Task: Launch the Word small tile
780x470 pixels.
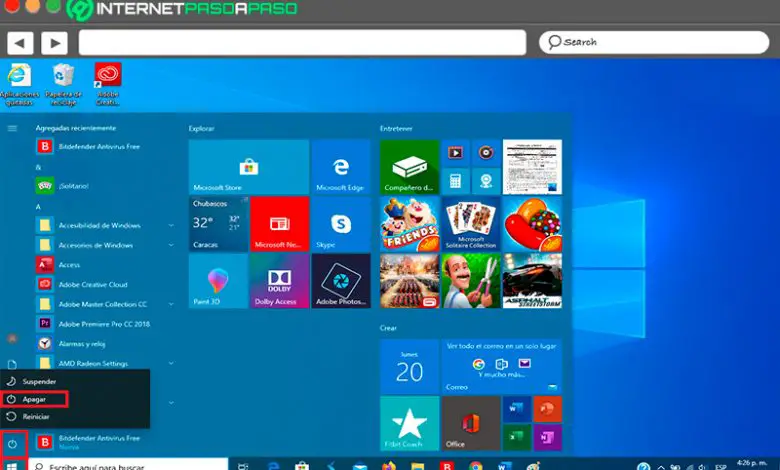Action: point(516,409)
